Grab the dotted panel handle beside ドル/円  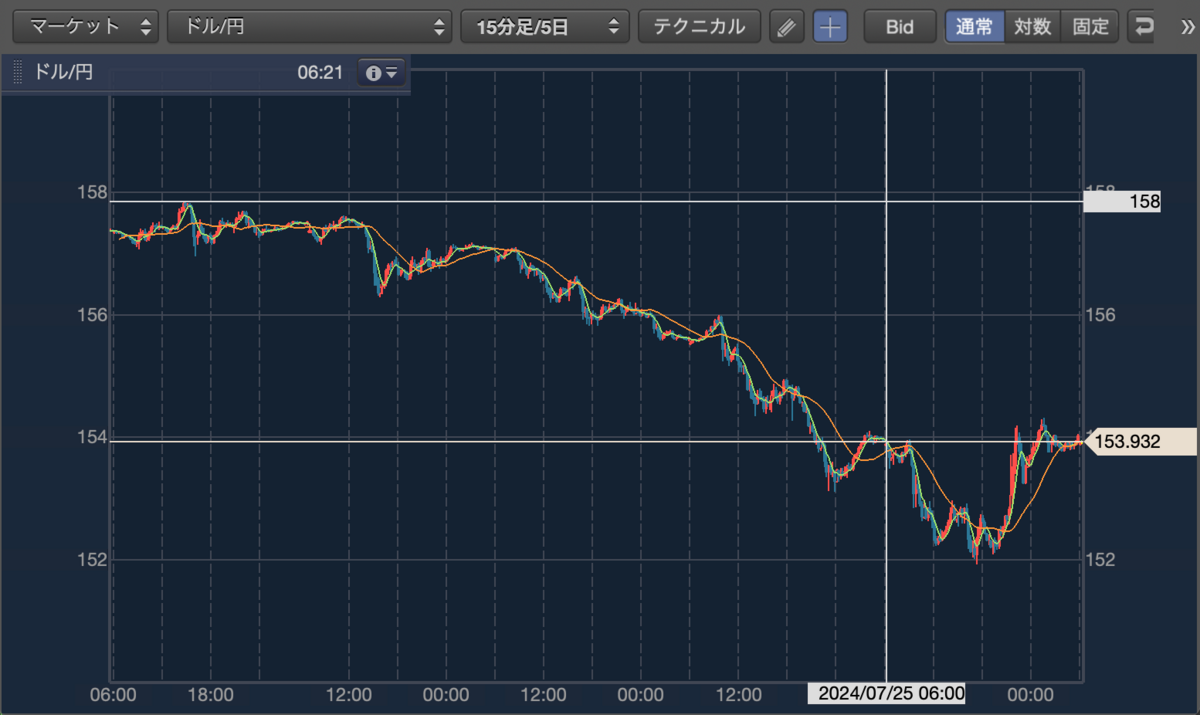pos(17,73)
